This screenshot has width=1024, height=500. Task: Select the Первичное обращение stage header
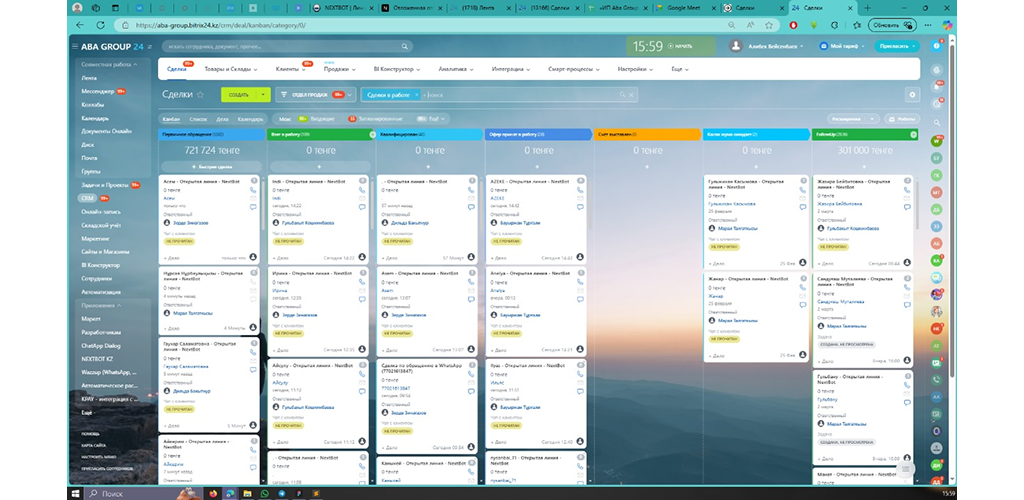(210, 134)
